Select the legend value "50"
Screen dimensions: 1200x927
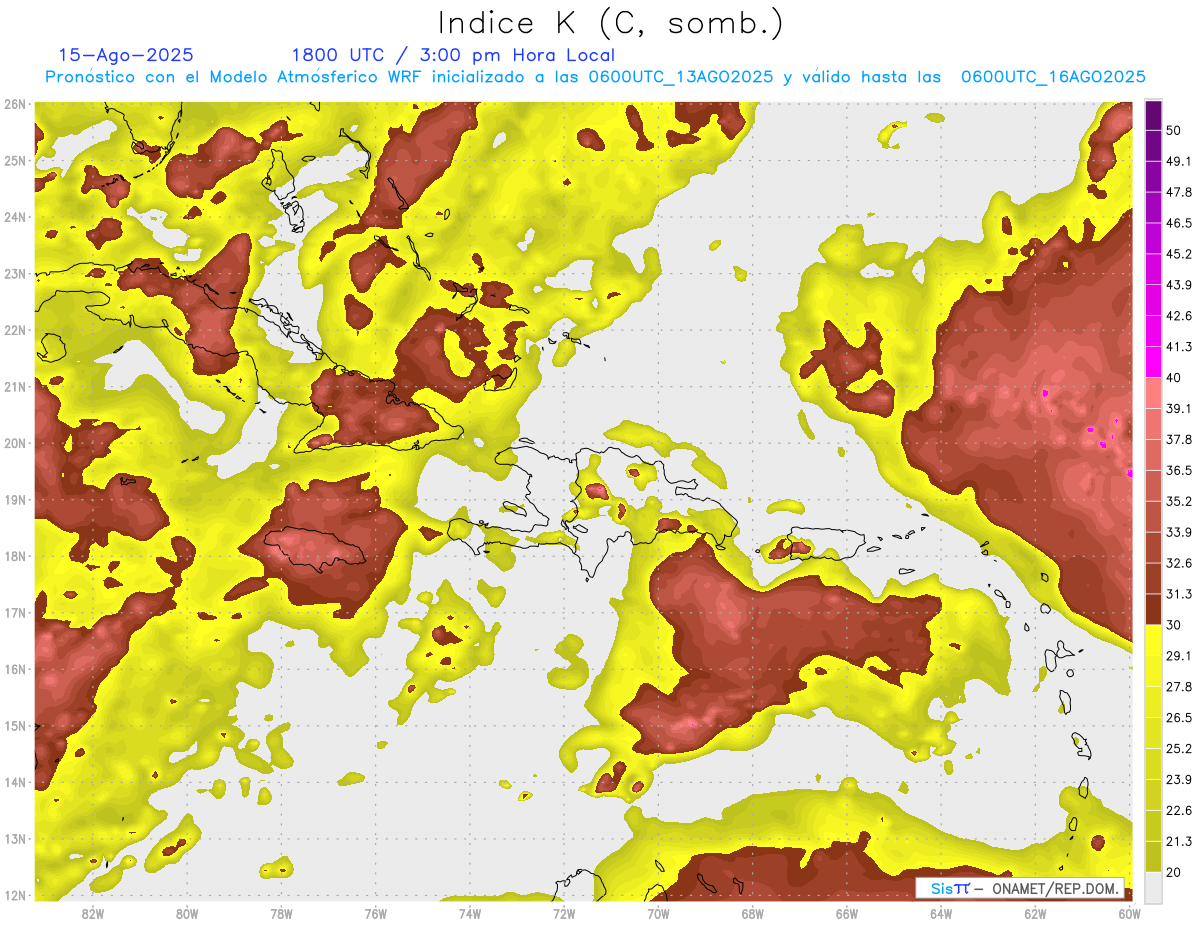pos(1175,131)
